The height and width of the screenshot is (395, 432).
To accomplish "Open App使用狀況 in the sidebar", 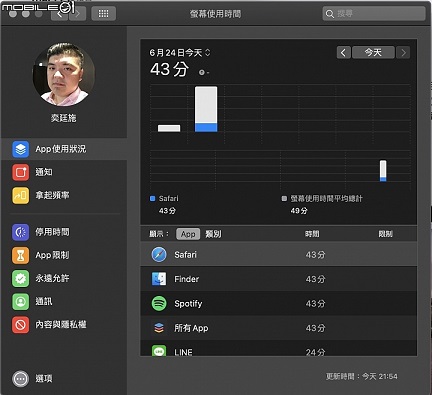I will coord(64,149).
